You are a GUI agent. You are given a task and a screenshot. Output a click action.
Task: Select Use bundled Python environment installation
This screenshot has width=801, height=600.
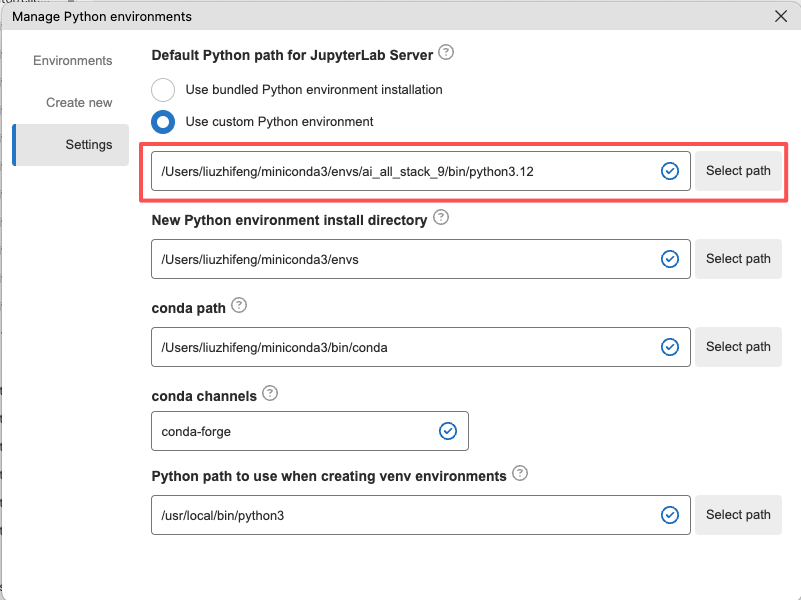pyautogui.click(x=163, y=90)
